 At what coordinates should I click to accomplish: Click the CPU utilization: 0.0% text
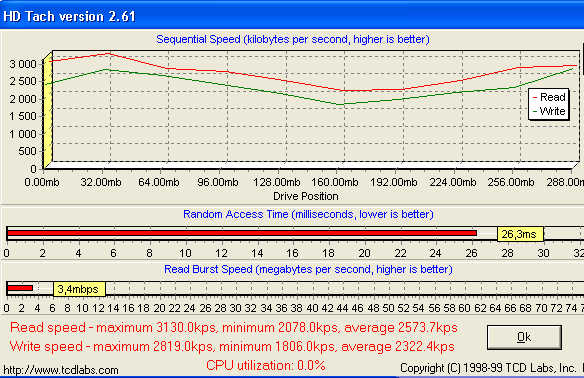(266, 365)
